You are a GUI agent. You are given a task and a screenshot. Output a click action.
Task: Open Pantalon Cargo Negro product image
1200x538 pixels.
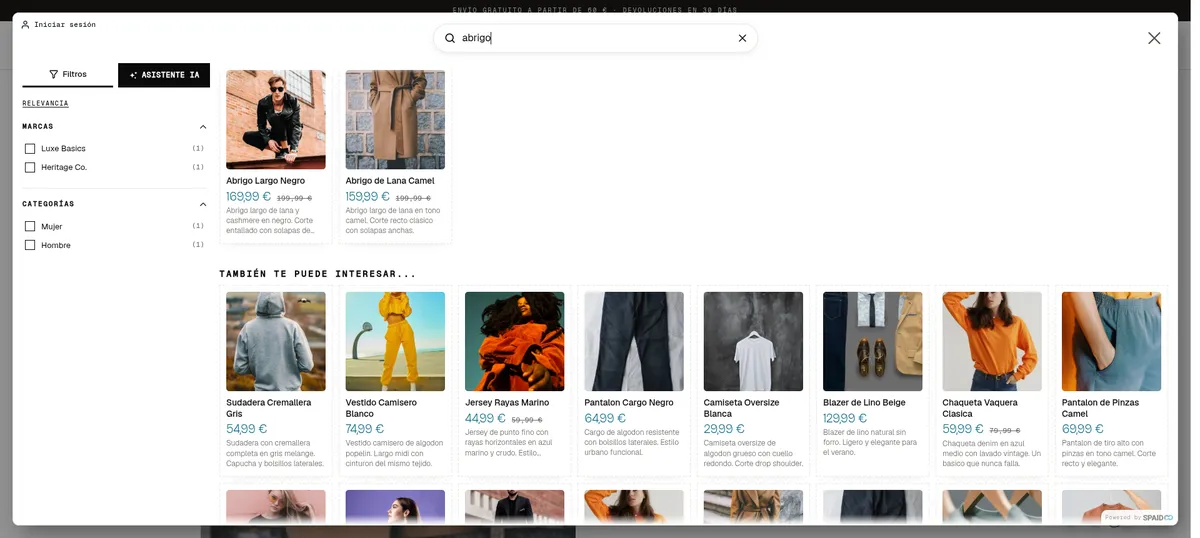click(x=634, y=341)
